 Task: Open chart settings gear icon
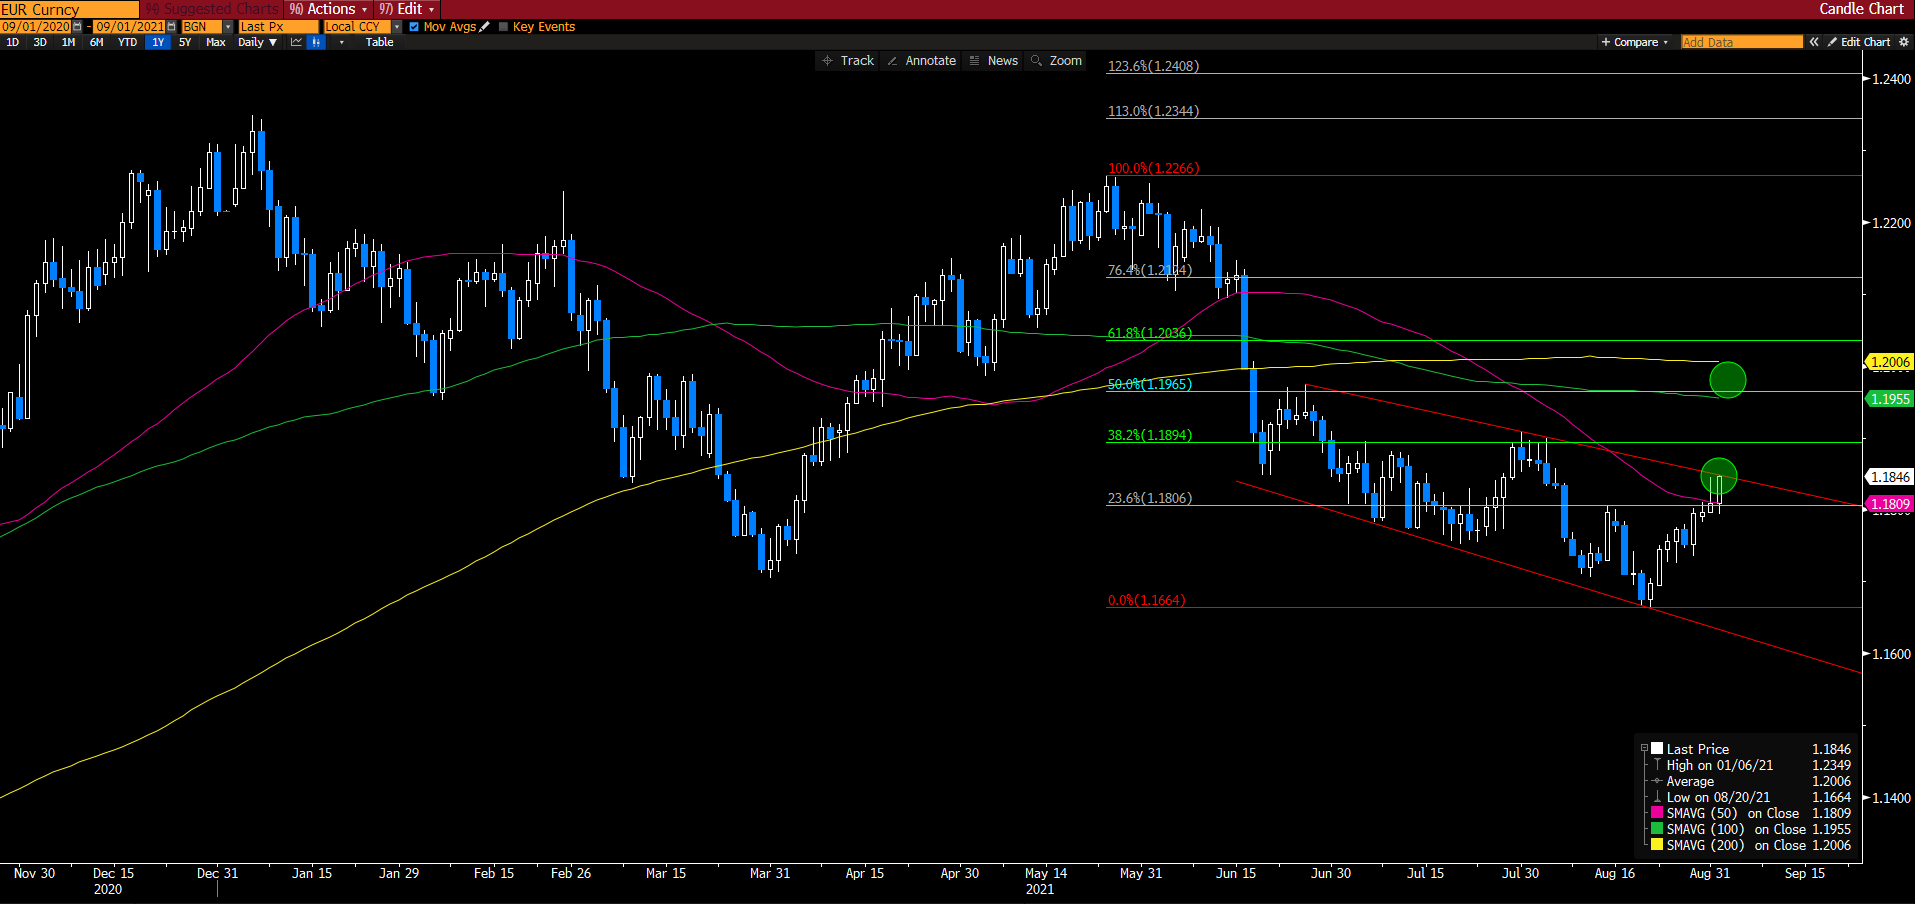click(1904, 42)
